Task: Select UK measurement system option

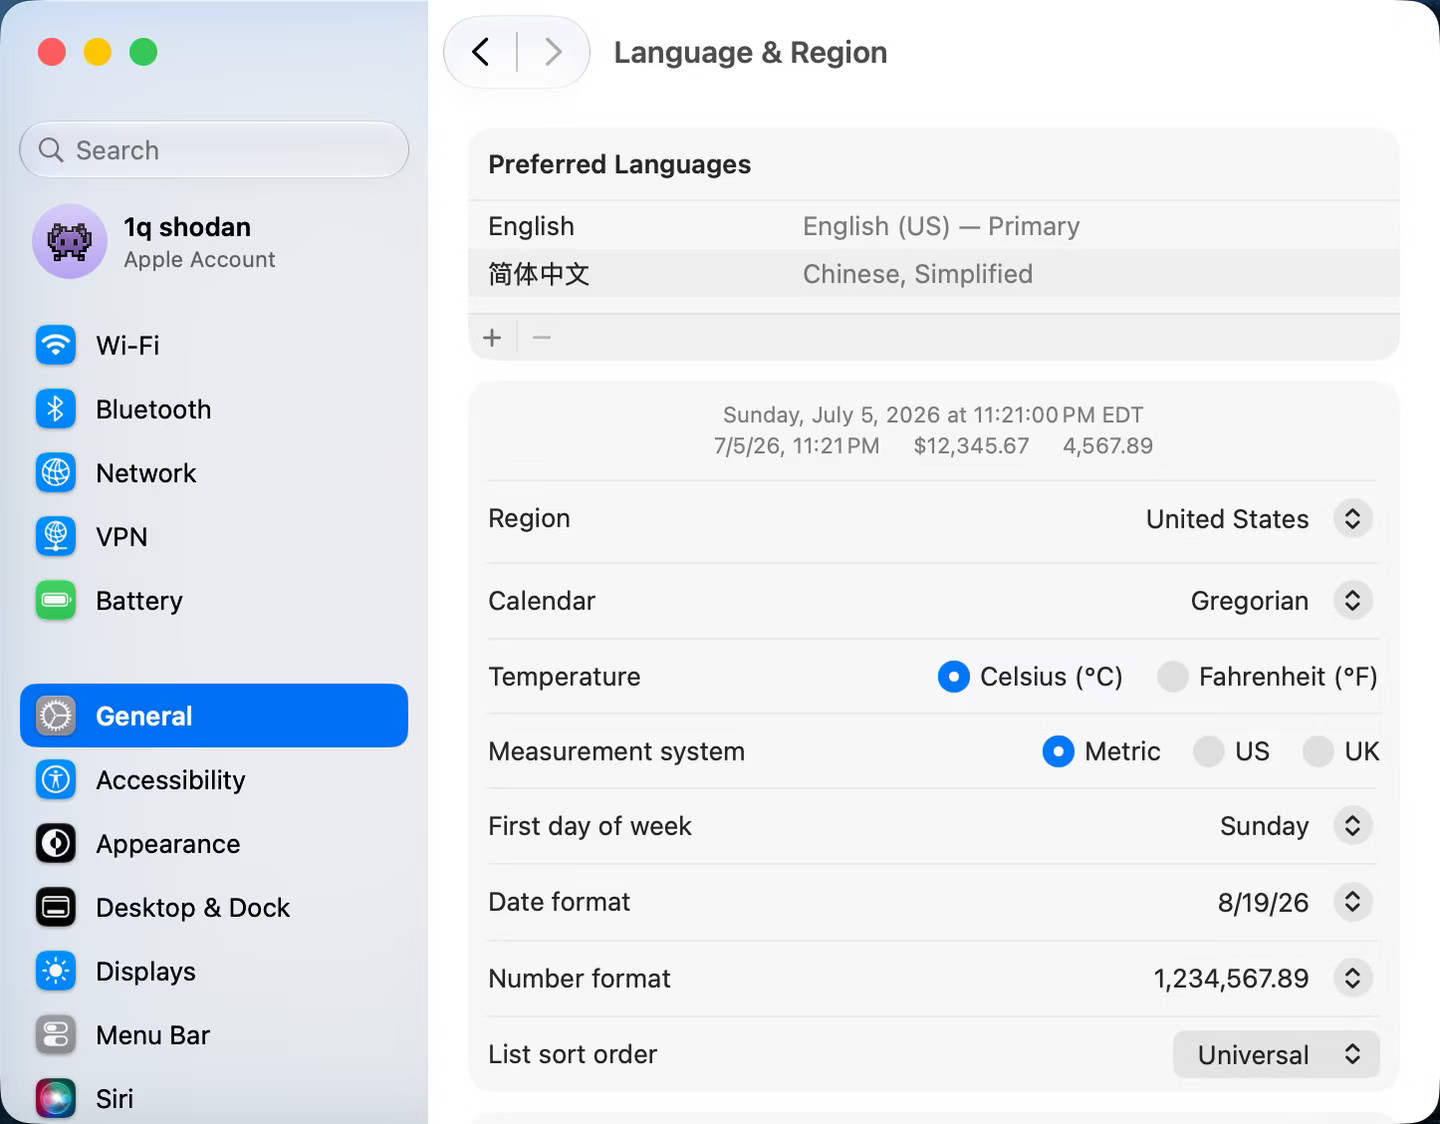Action: (1318, 751)
